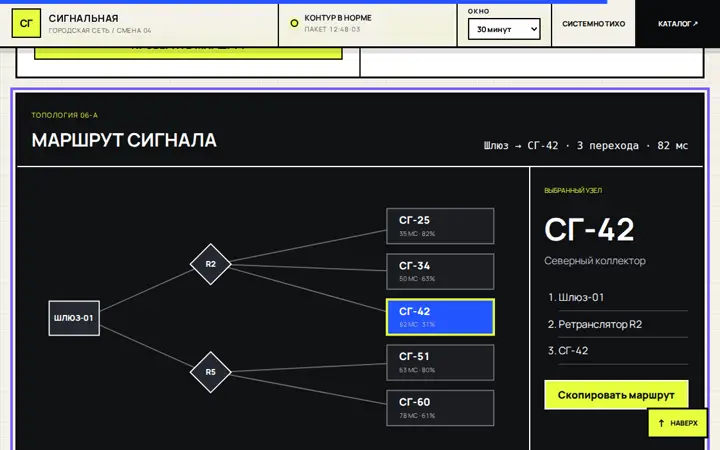Viewport: 720px width, 450px height.
Task: Click route step 2. Ретранслятор R2
Action: click(x=623, y=324)
